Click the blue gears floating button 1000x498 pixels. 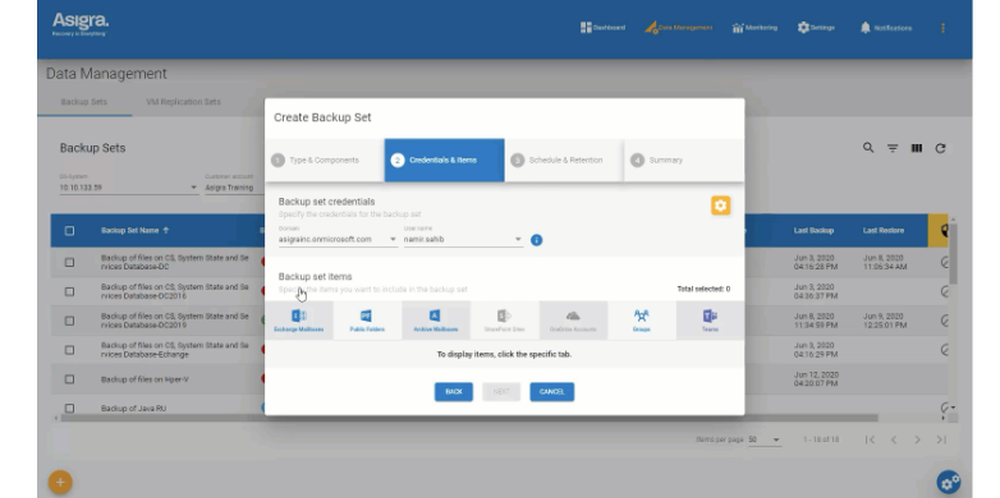[948, 483]
